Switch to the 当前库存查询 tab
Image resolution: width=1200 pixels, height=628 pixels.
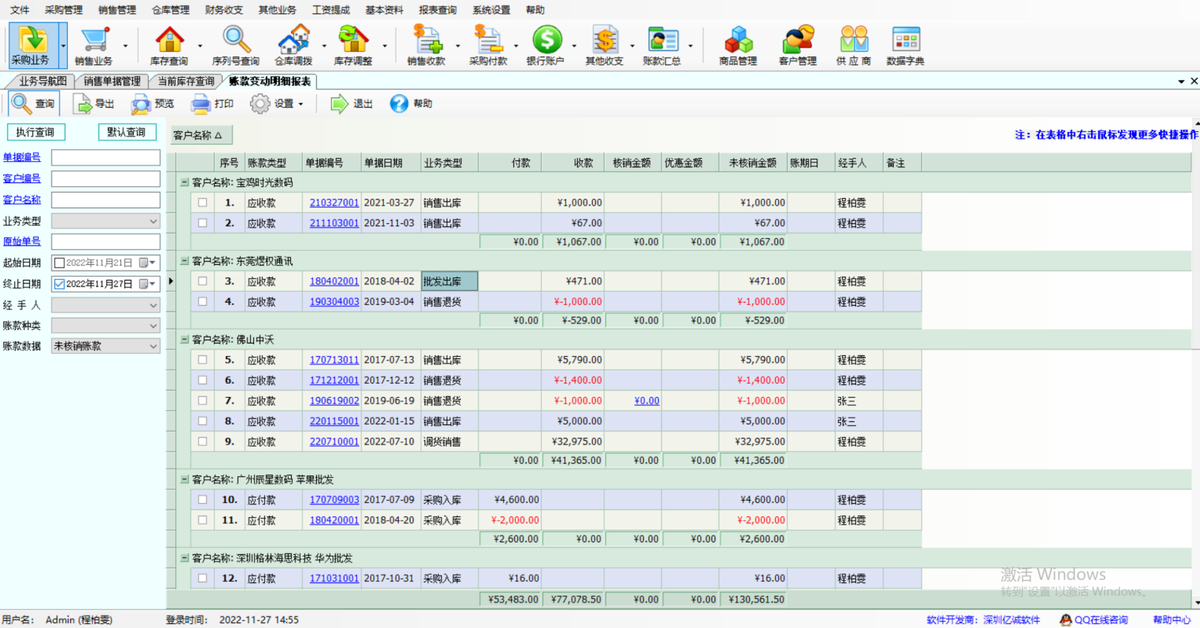(x=186, y=81)
